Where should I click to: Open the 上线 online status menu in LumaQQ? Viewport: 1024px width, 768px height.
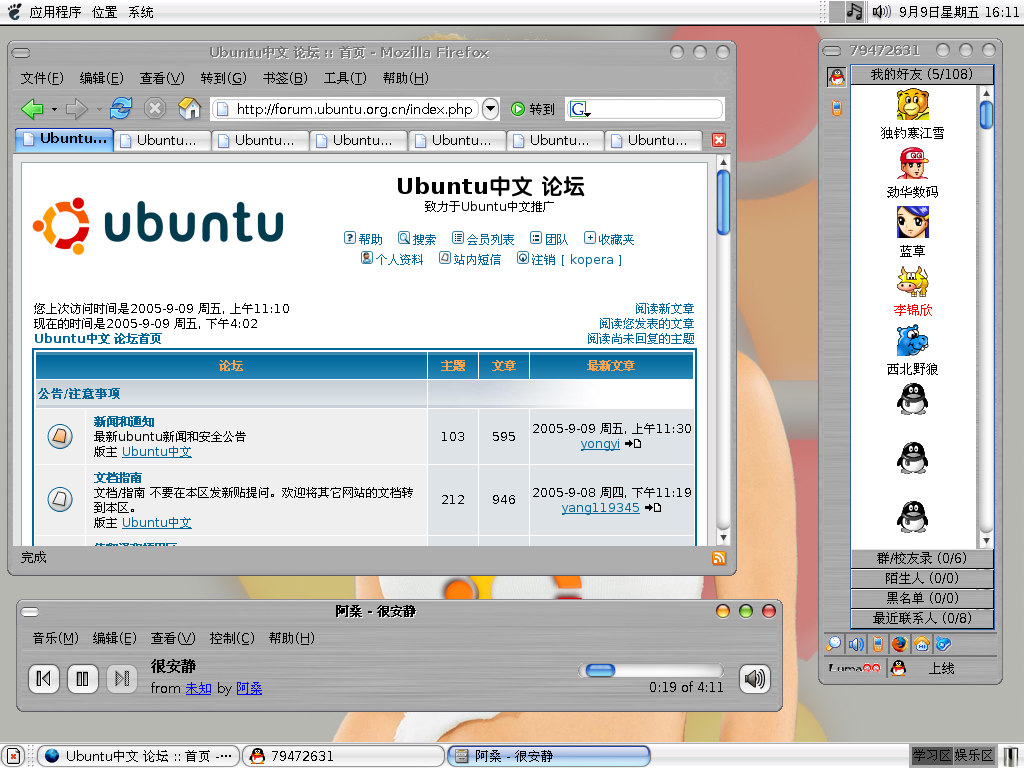click(x=941, y=668)
